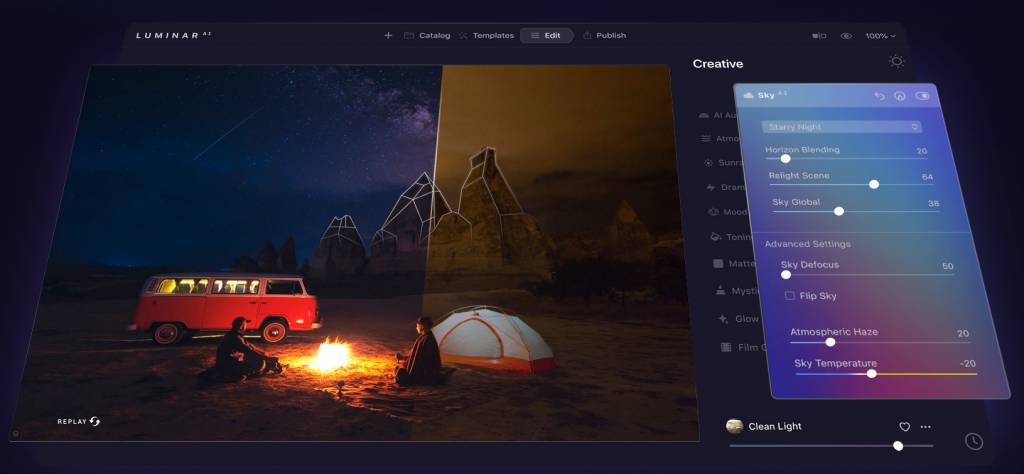Viewport: 1024px width, 474px height.
Task: Click the Publish button
Action: click(x=604, y=36)
